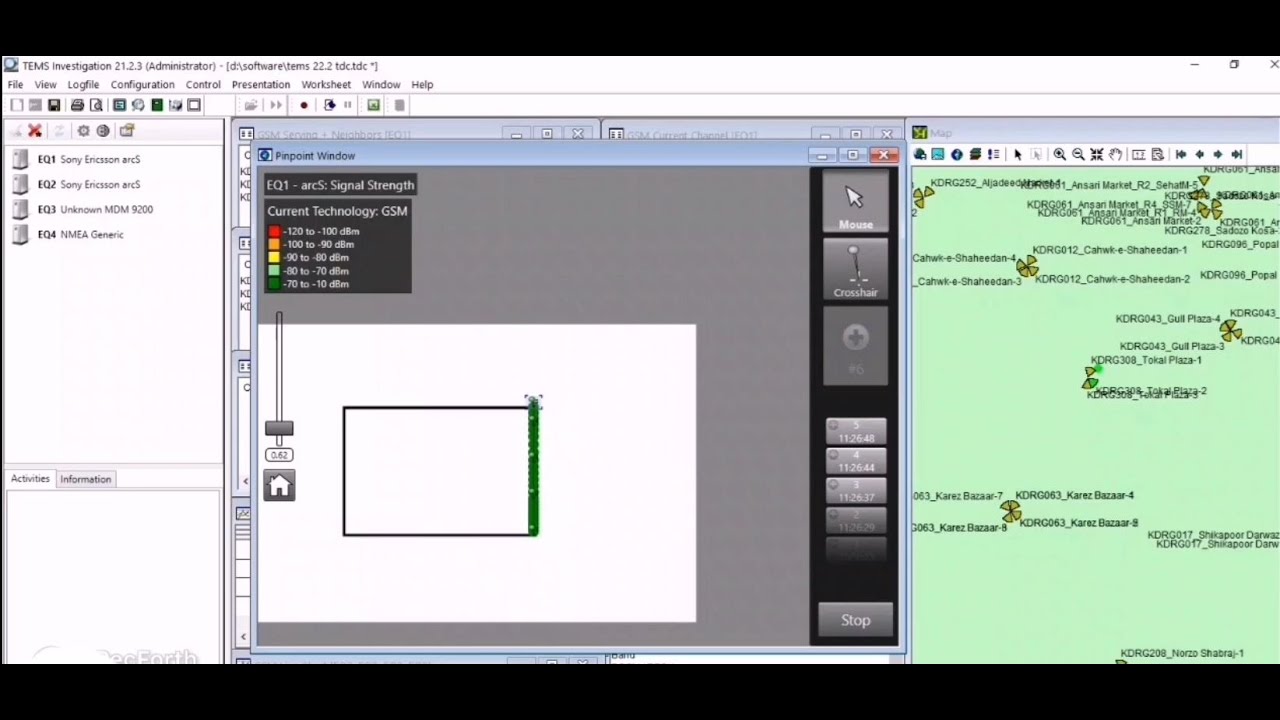The height and width of the screenshot is (720, 1280).
Task: Click the KDRG063_Karez Bazaar-4 label on map
Action: (x=1074, y=495)
